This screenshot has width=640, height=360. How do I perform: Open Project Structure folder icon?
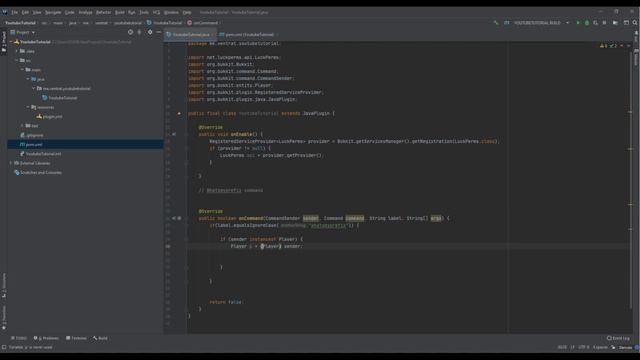[615, 23]
